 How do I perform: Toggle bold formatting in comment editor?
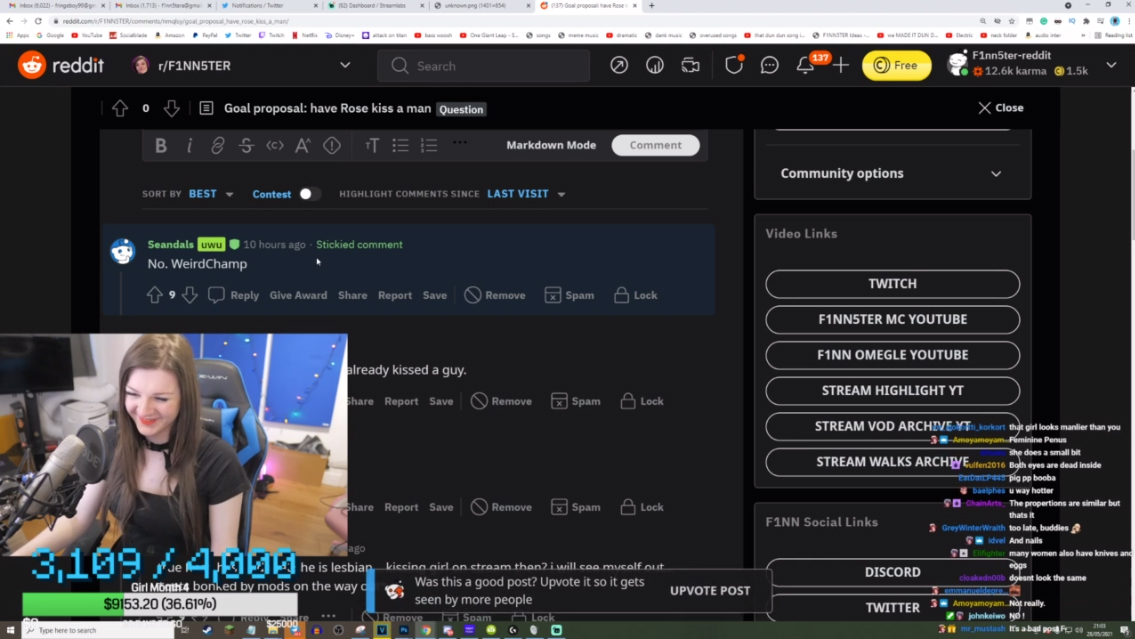coord(161,145)
